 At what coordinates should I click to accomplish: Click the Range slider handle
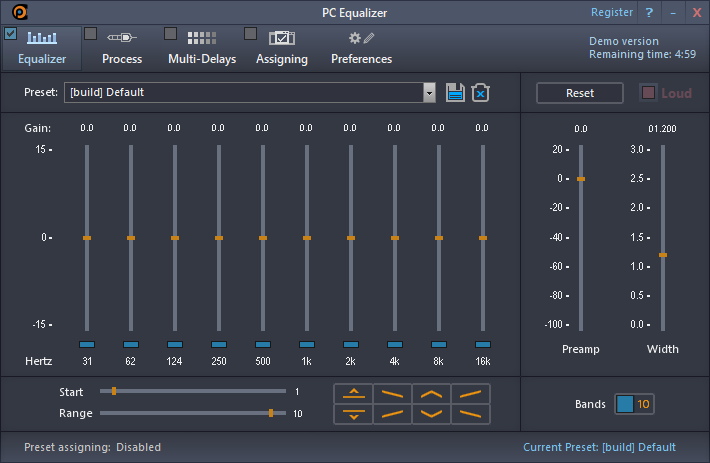(x=271, y=413)
